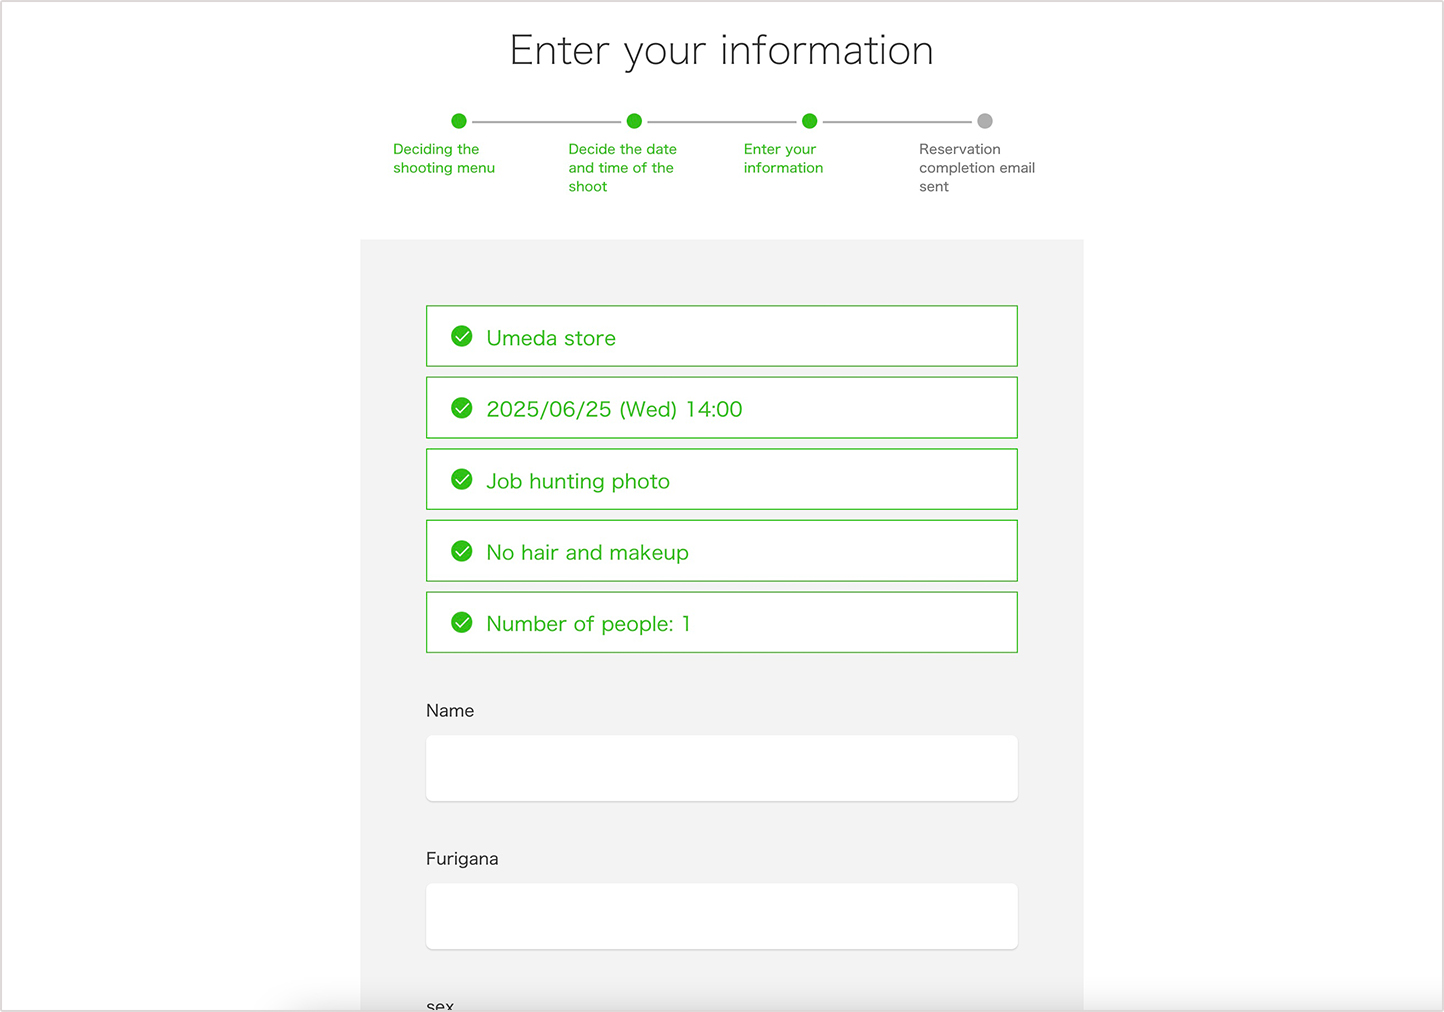Click inside the Name input field

[x=721, y=768]
